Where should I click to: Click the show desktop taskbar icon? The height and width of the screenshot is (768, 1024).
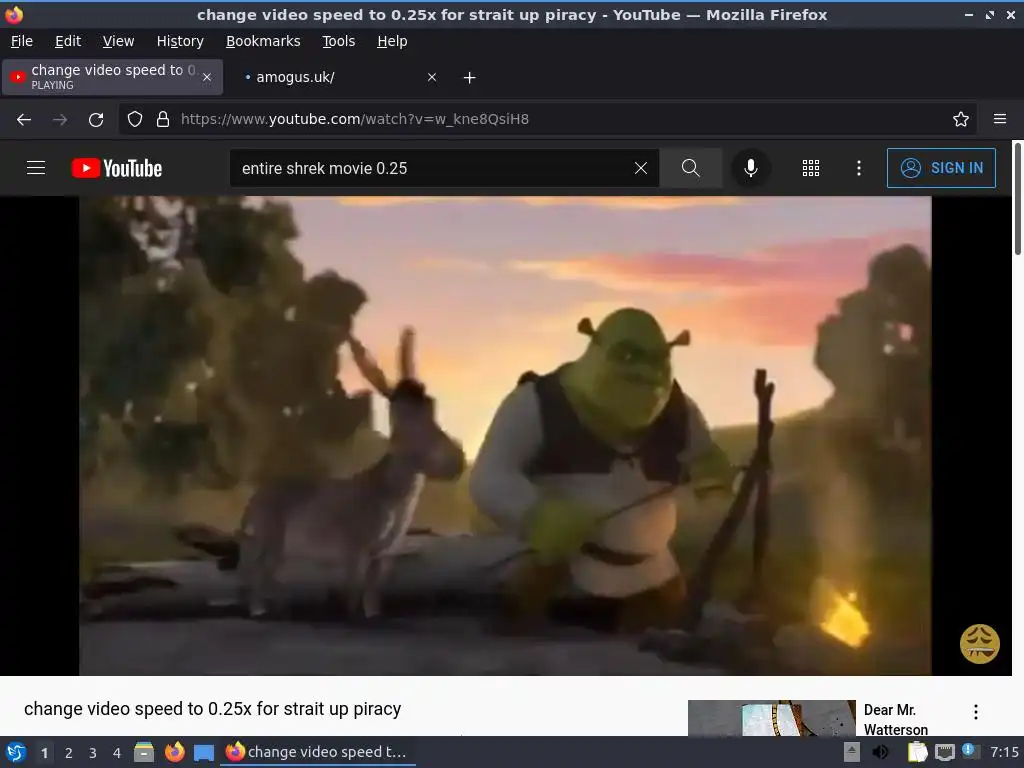204,752
